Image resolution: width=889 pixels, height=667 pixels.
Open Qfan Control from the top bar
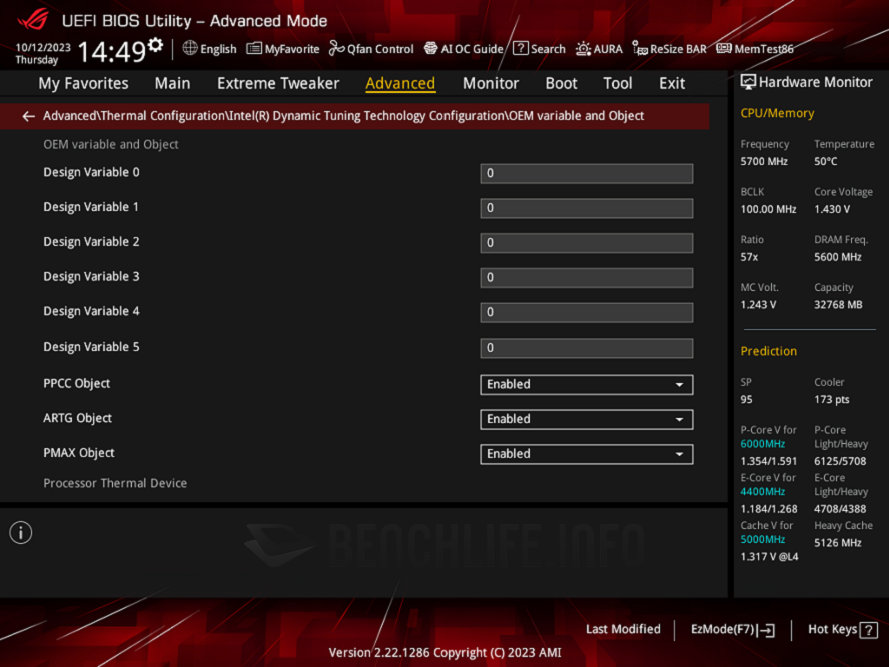[x=371, y=48]
